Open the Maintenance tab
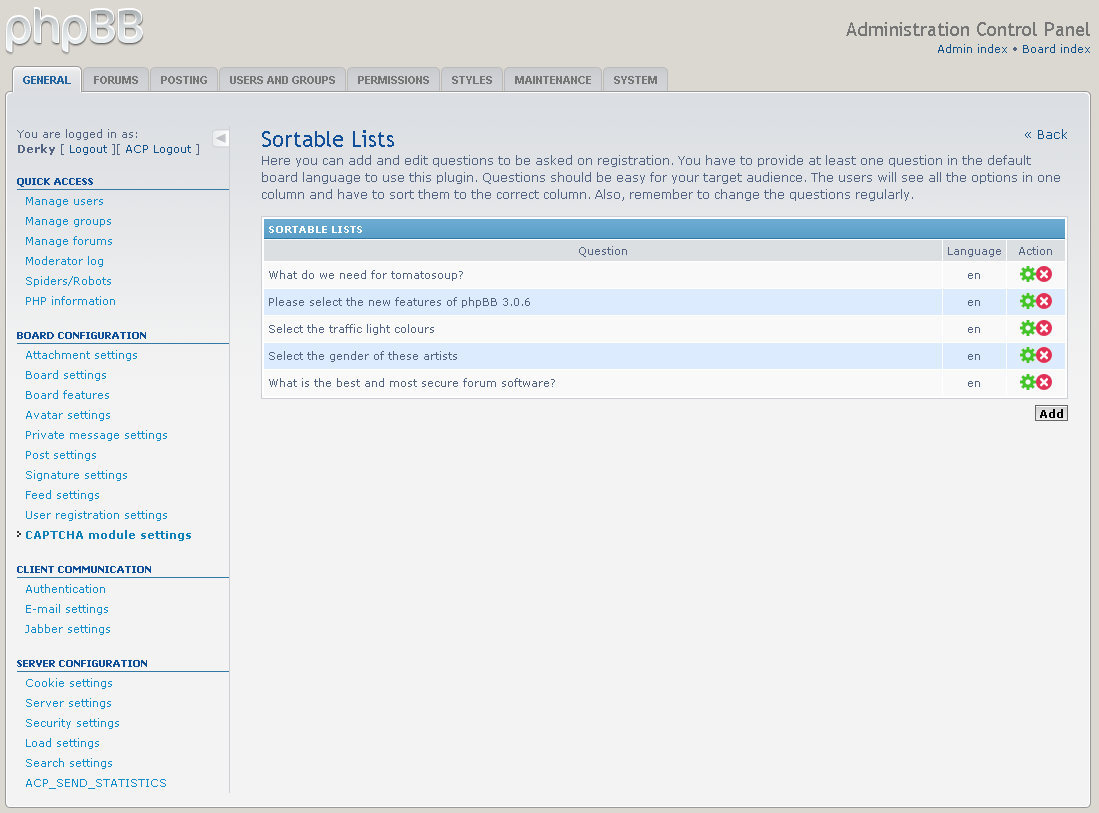The image size is (1099, 813). (552, 80)
